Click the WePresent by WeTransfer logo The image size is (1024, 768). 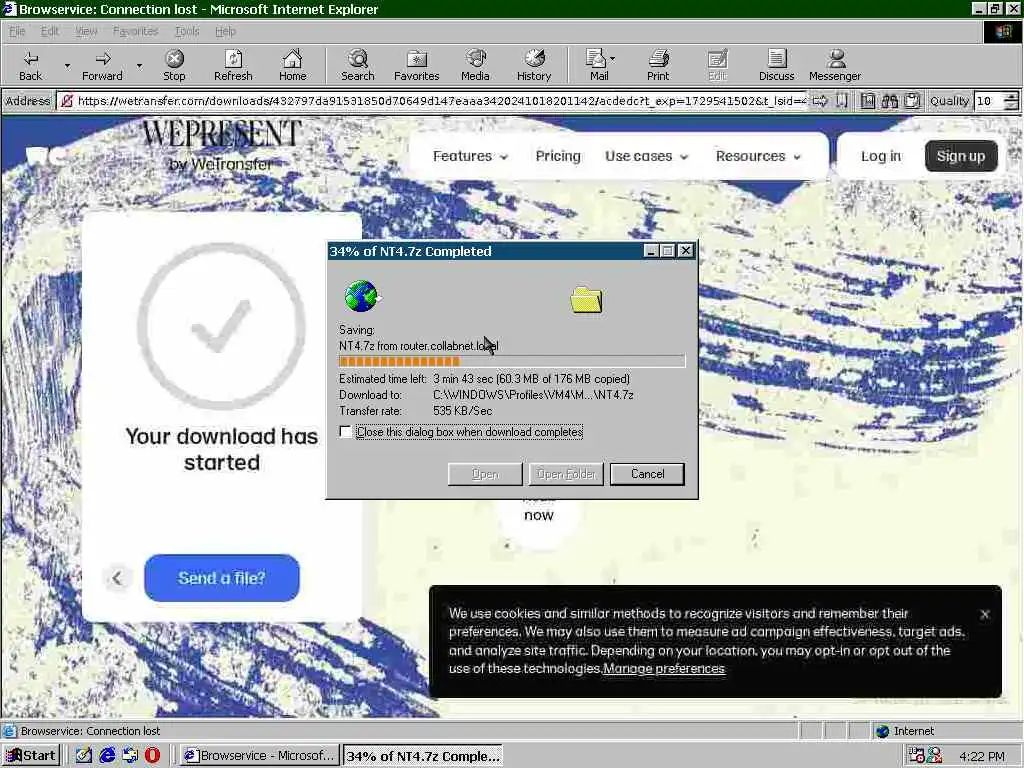[x=221, y=144]
